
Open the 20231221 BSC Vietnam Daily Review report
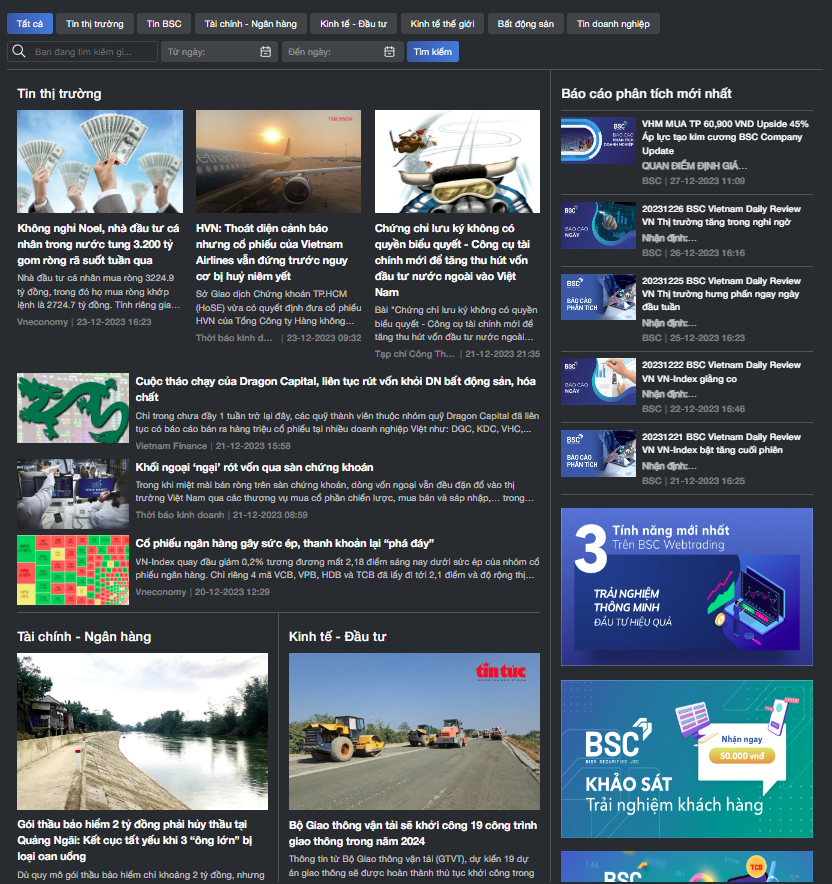[721, 443]
